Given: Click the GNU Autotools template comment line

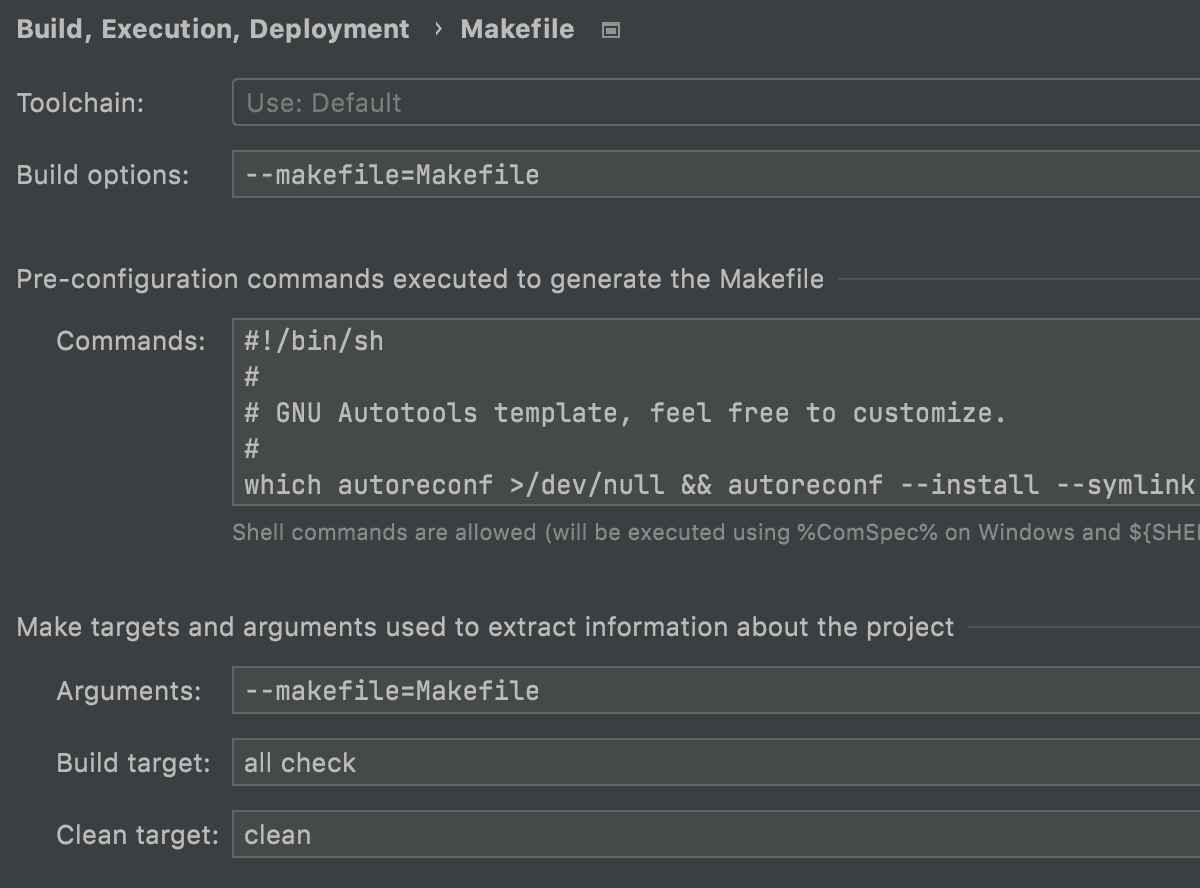Looking at the screenshot, I should click(625, 412).
